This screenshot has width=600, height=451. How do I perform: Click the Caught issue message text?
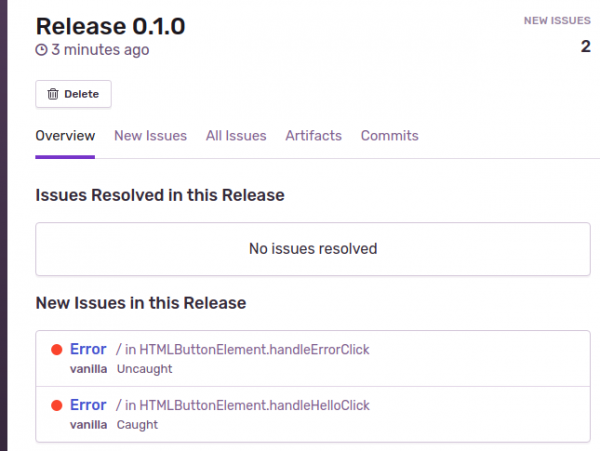137,425
